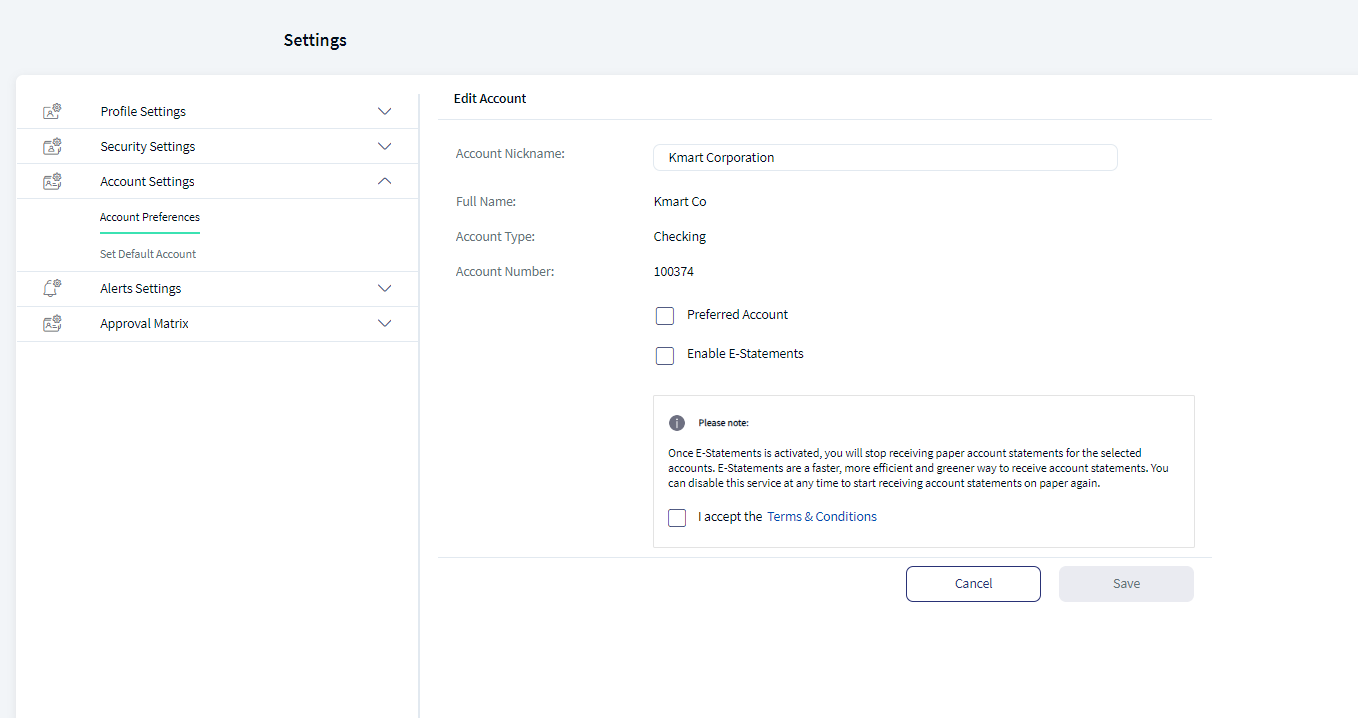Image resolution: width=1358 pixels, height=718 pixels.
Task: Tick the Preferred Account checkbox
Action: (x=665, y=316)
